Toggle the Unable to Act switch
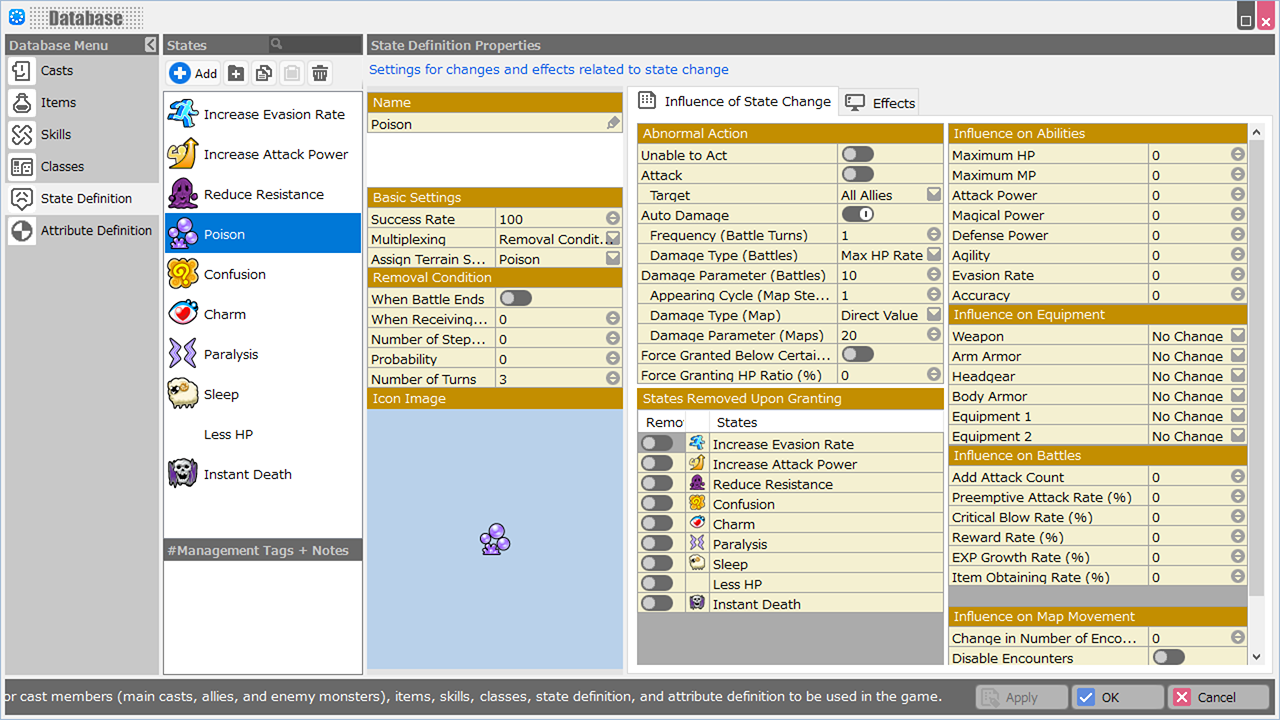The height and width of the screenshot is (720, 1280). [857, 154]
